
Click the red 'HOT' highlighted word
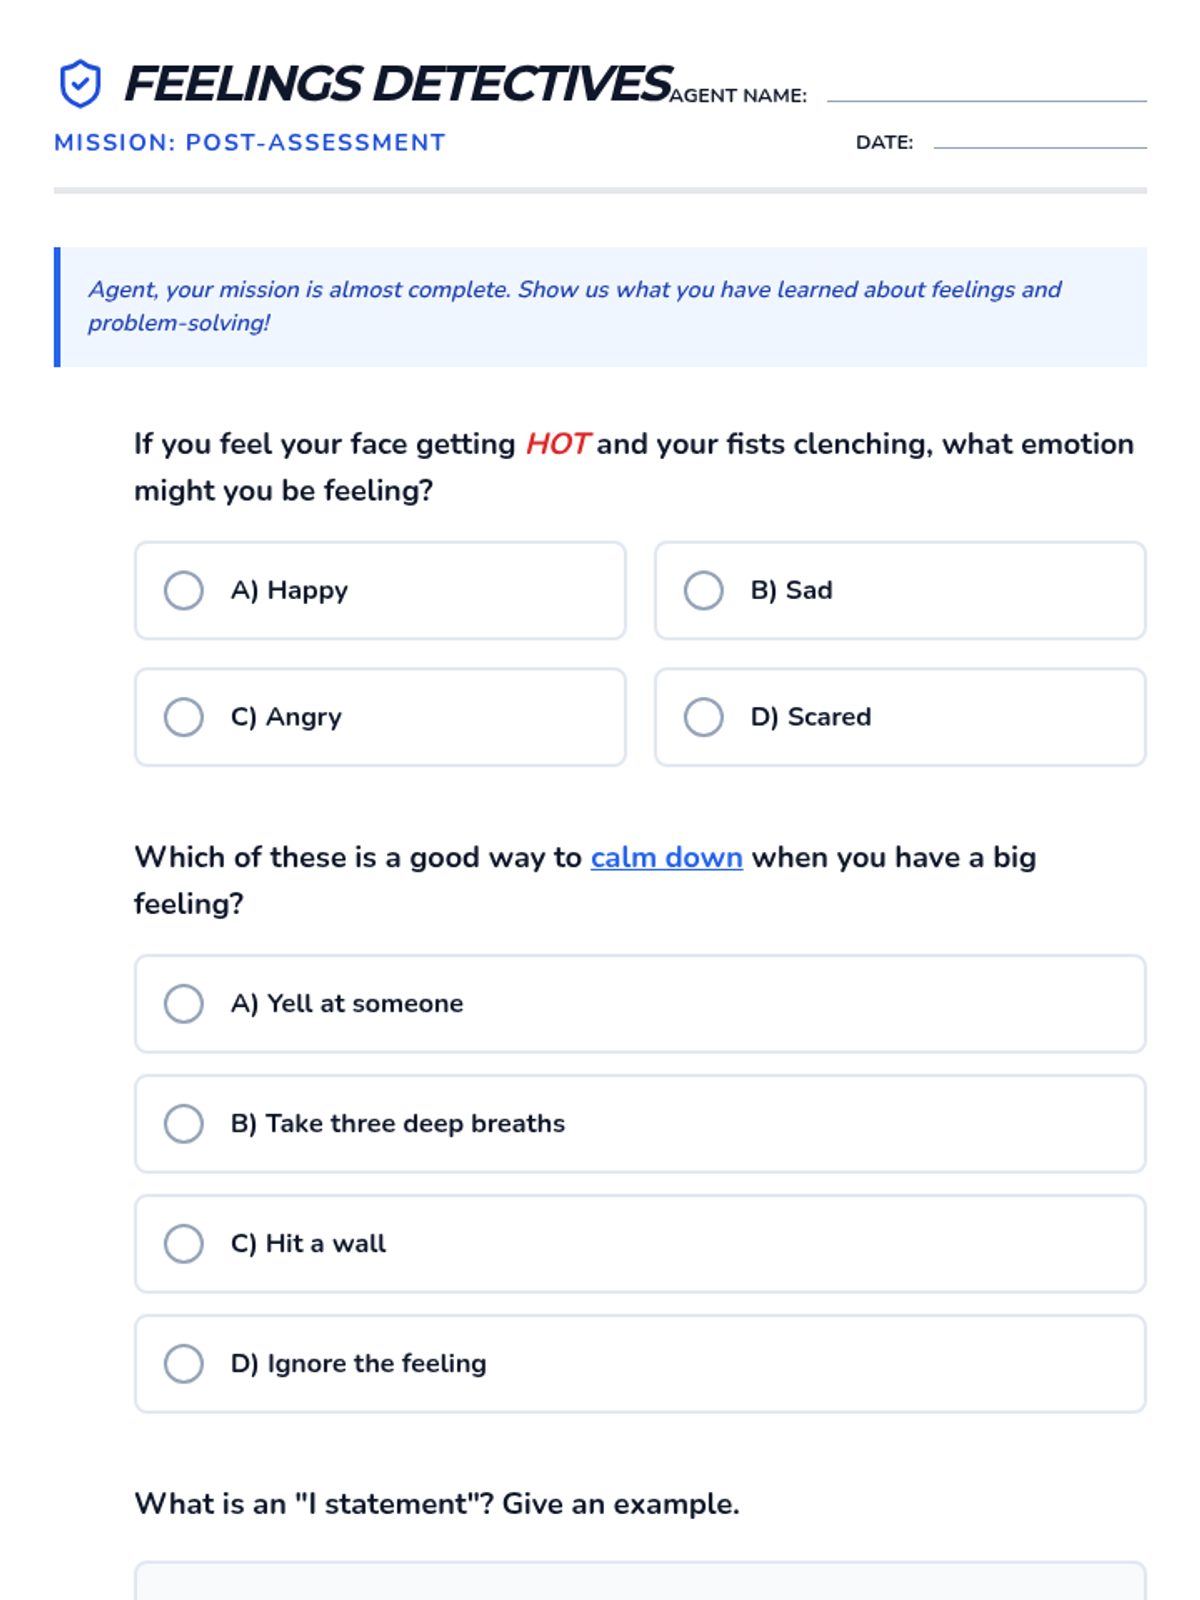558,444
